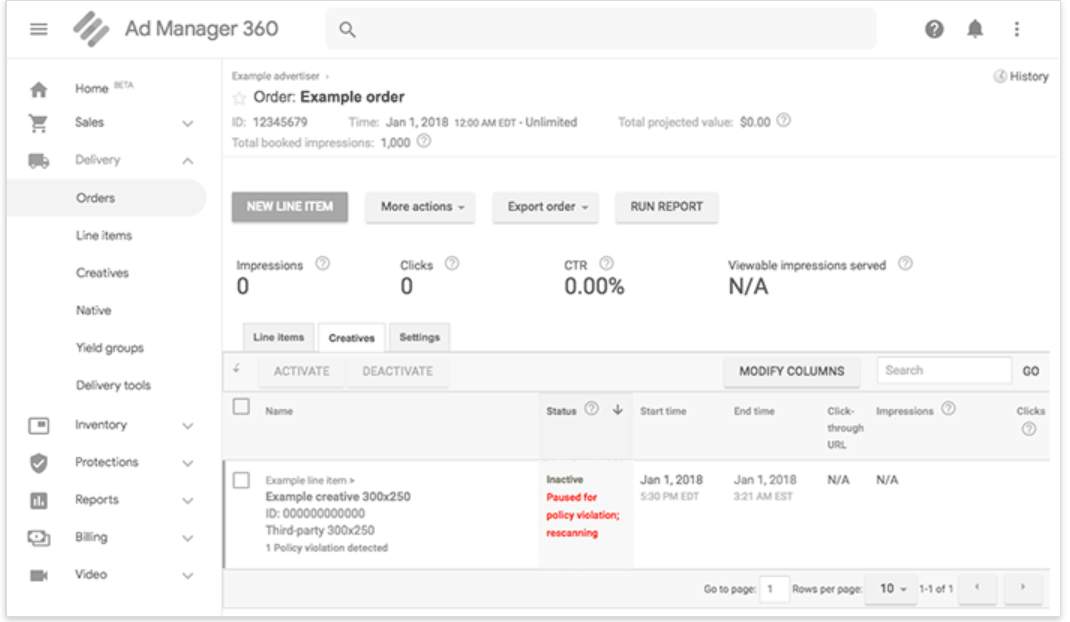The image size is (1070, 622).
Task: Open the notifications bell
Action: [975, 30]
